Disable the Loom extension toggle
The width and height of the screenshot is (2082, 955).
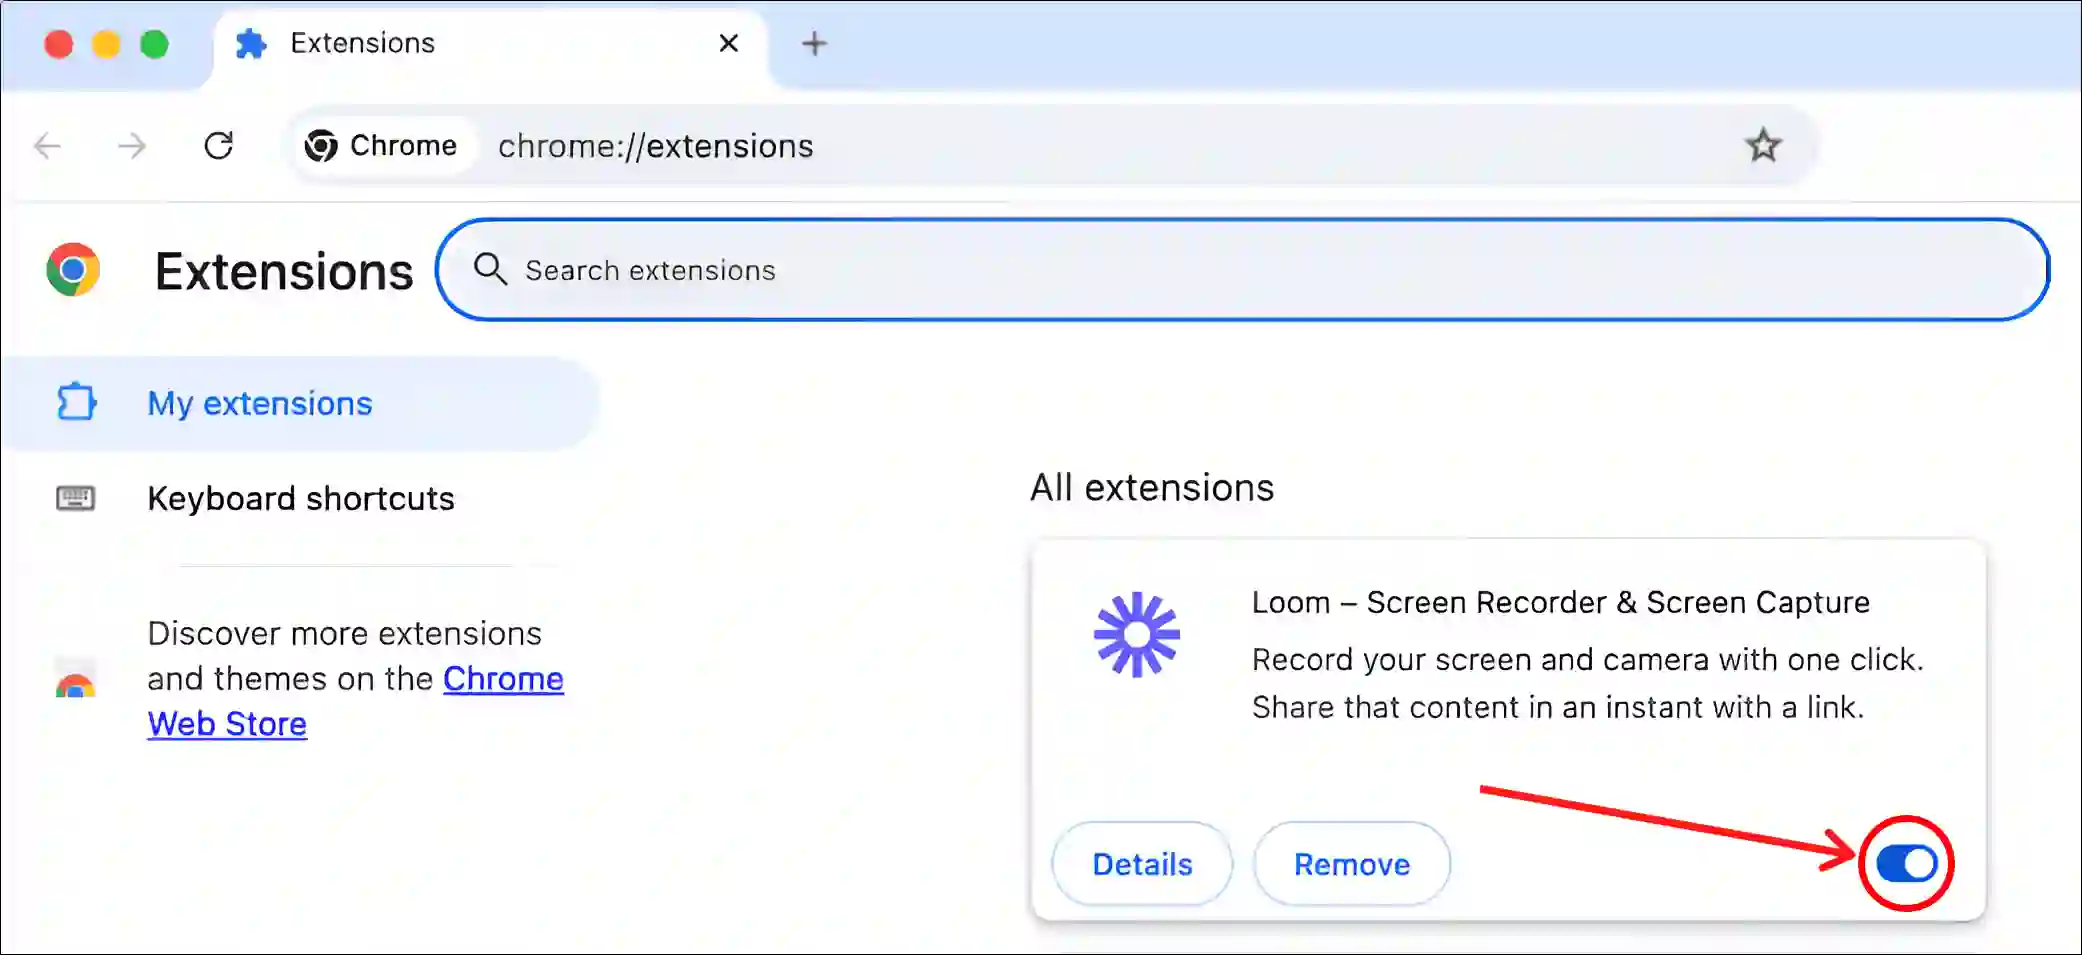coord(1906,863)
